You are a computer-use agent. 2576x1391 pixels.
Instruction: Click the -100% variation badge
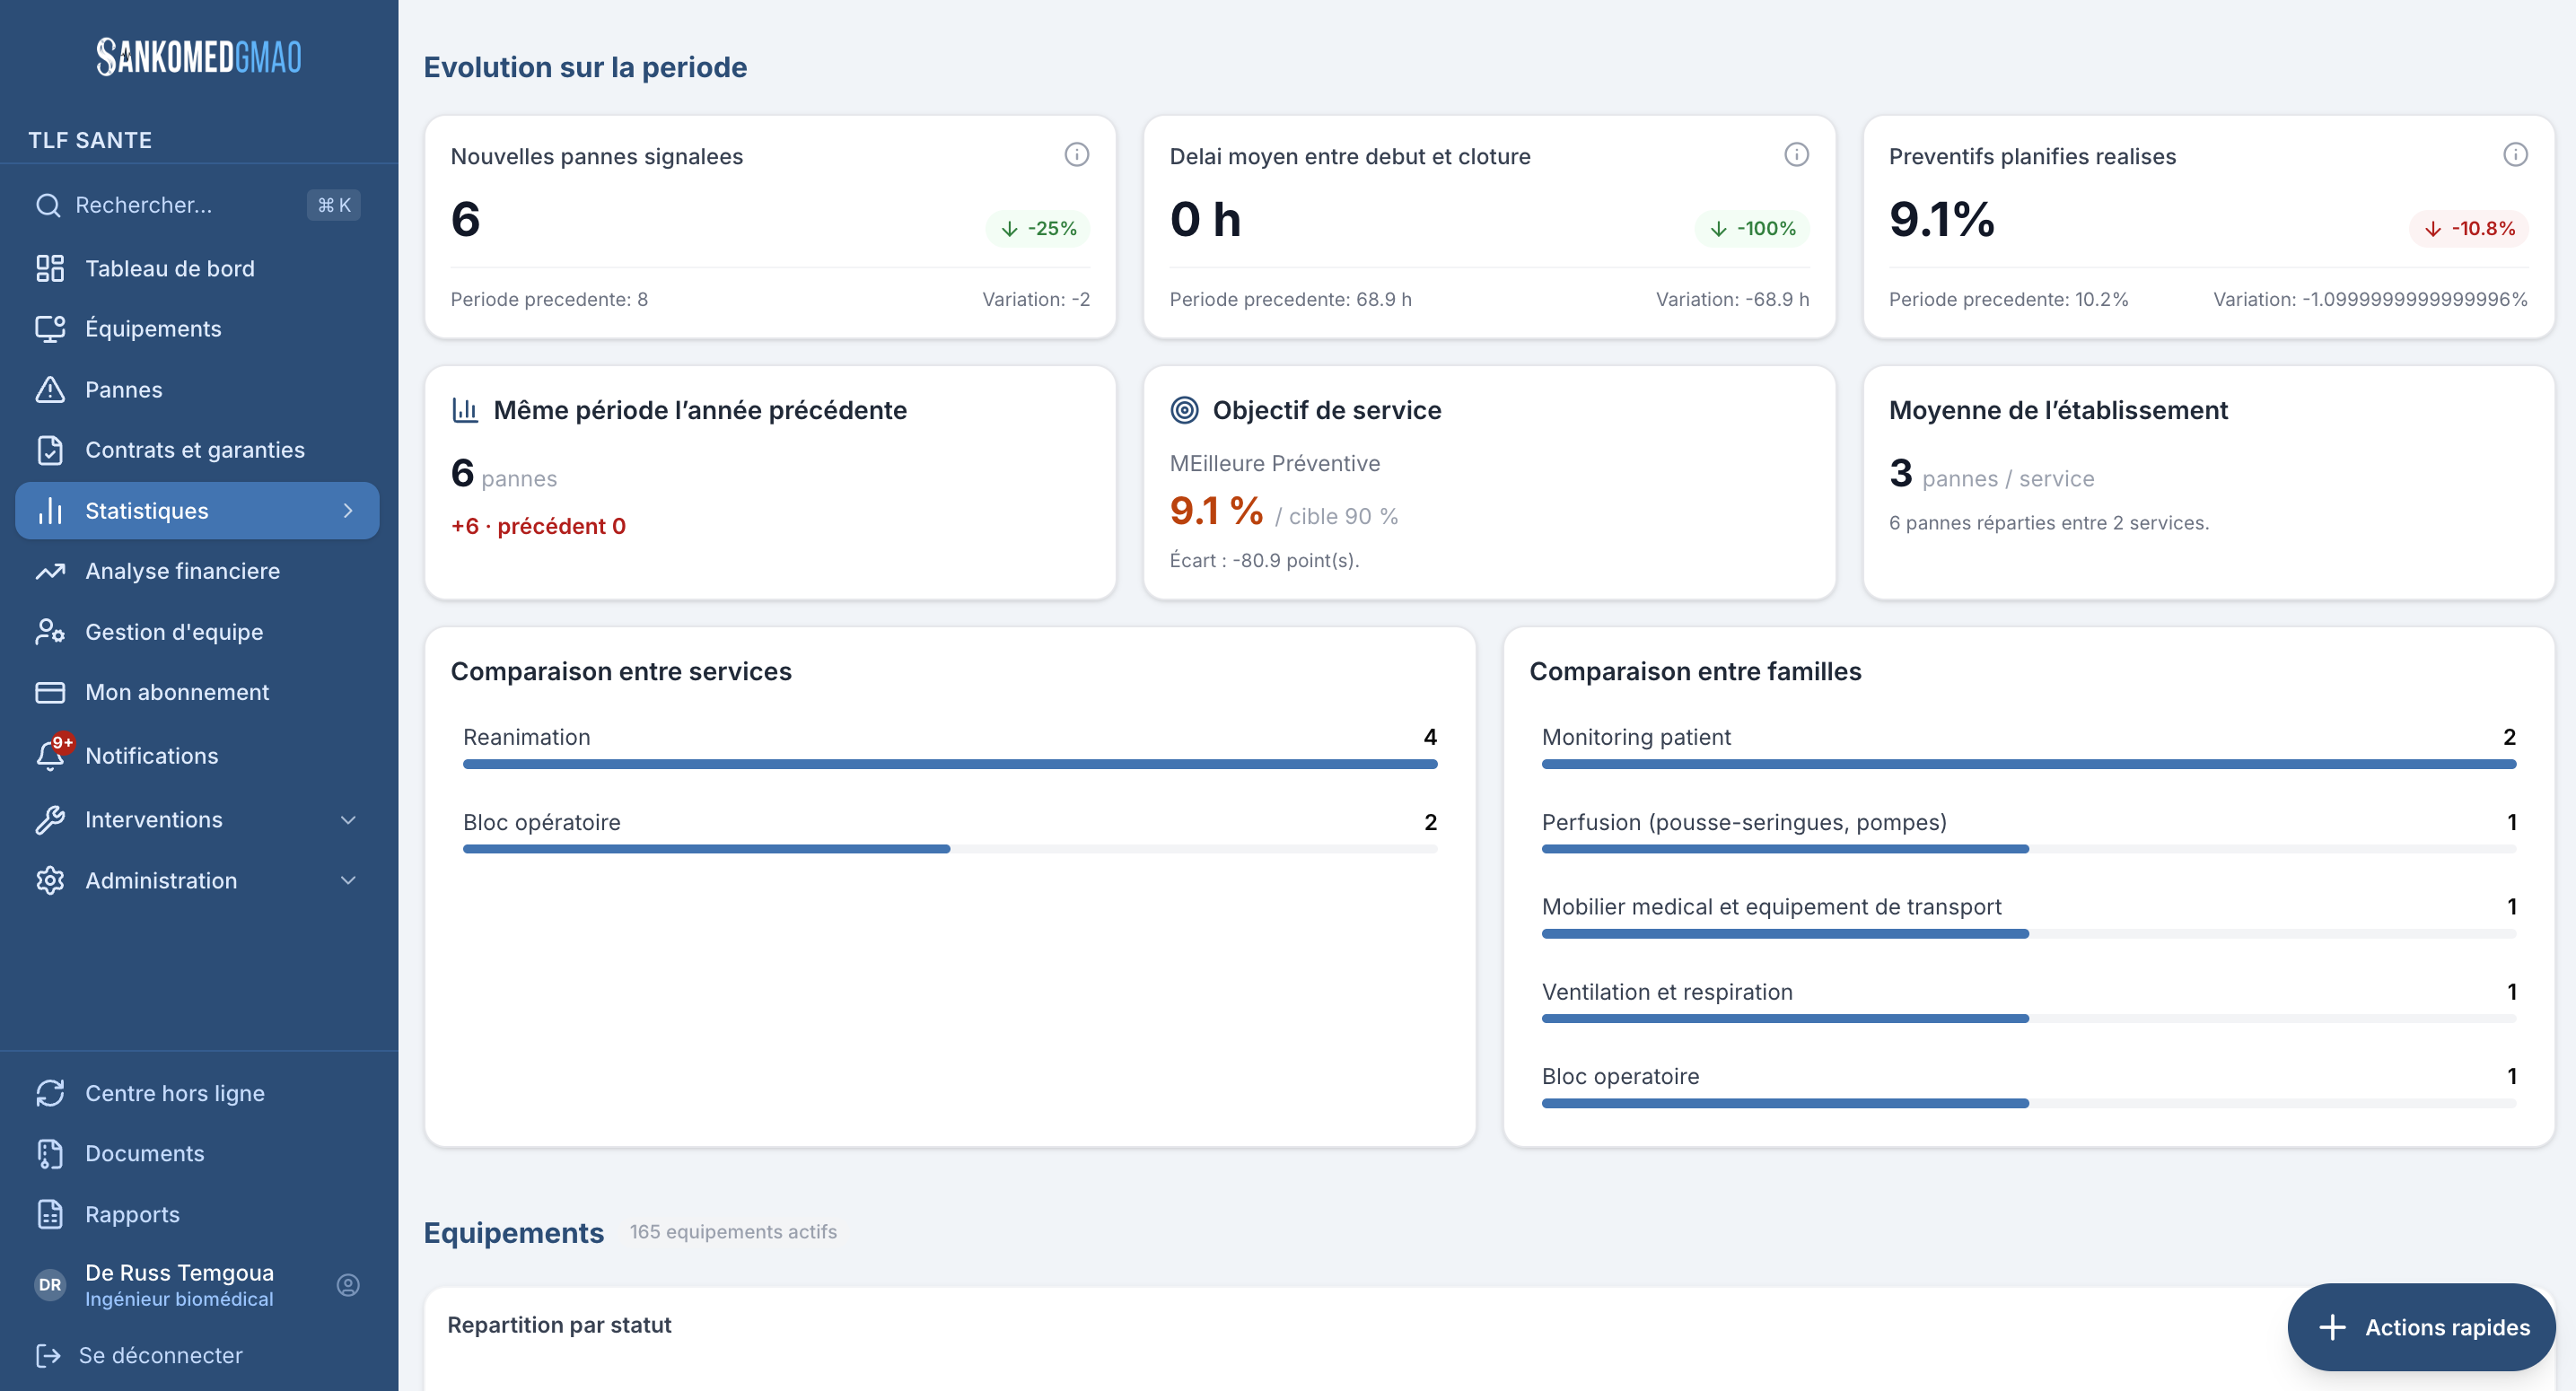(1752, 228)
